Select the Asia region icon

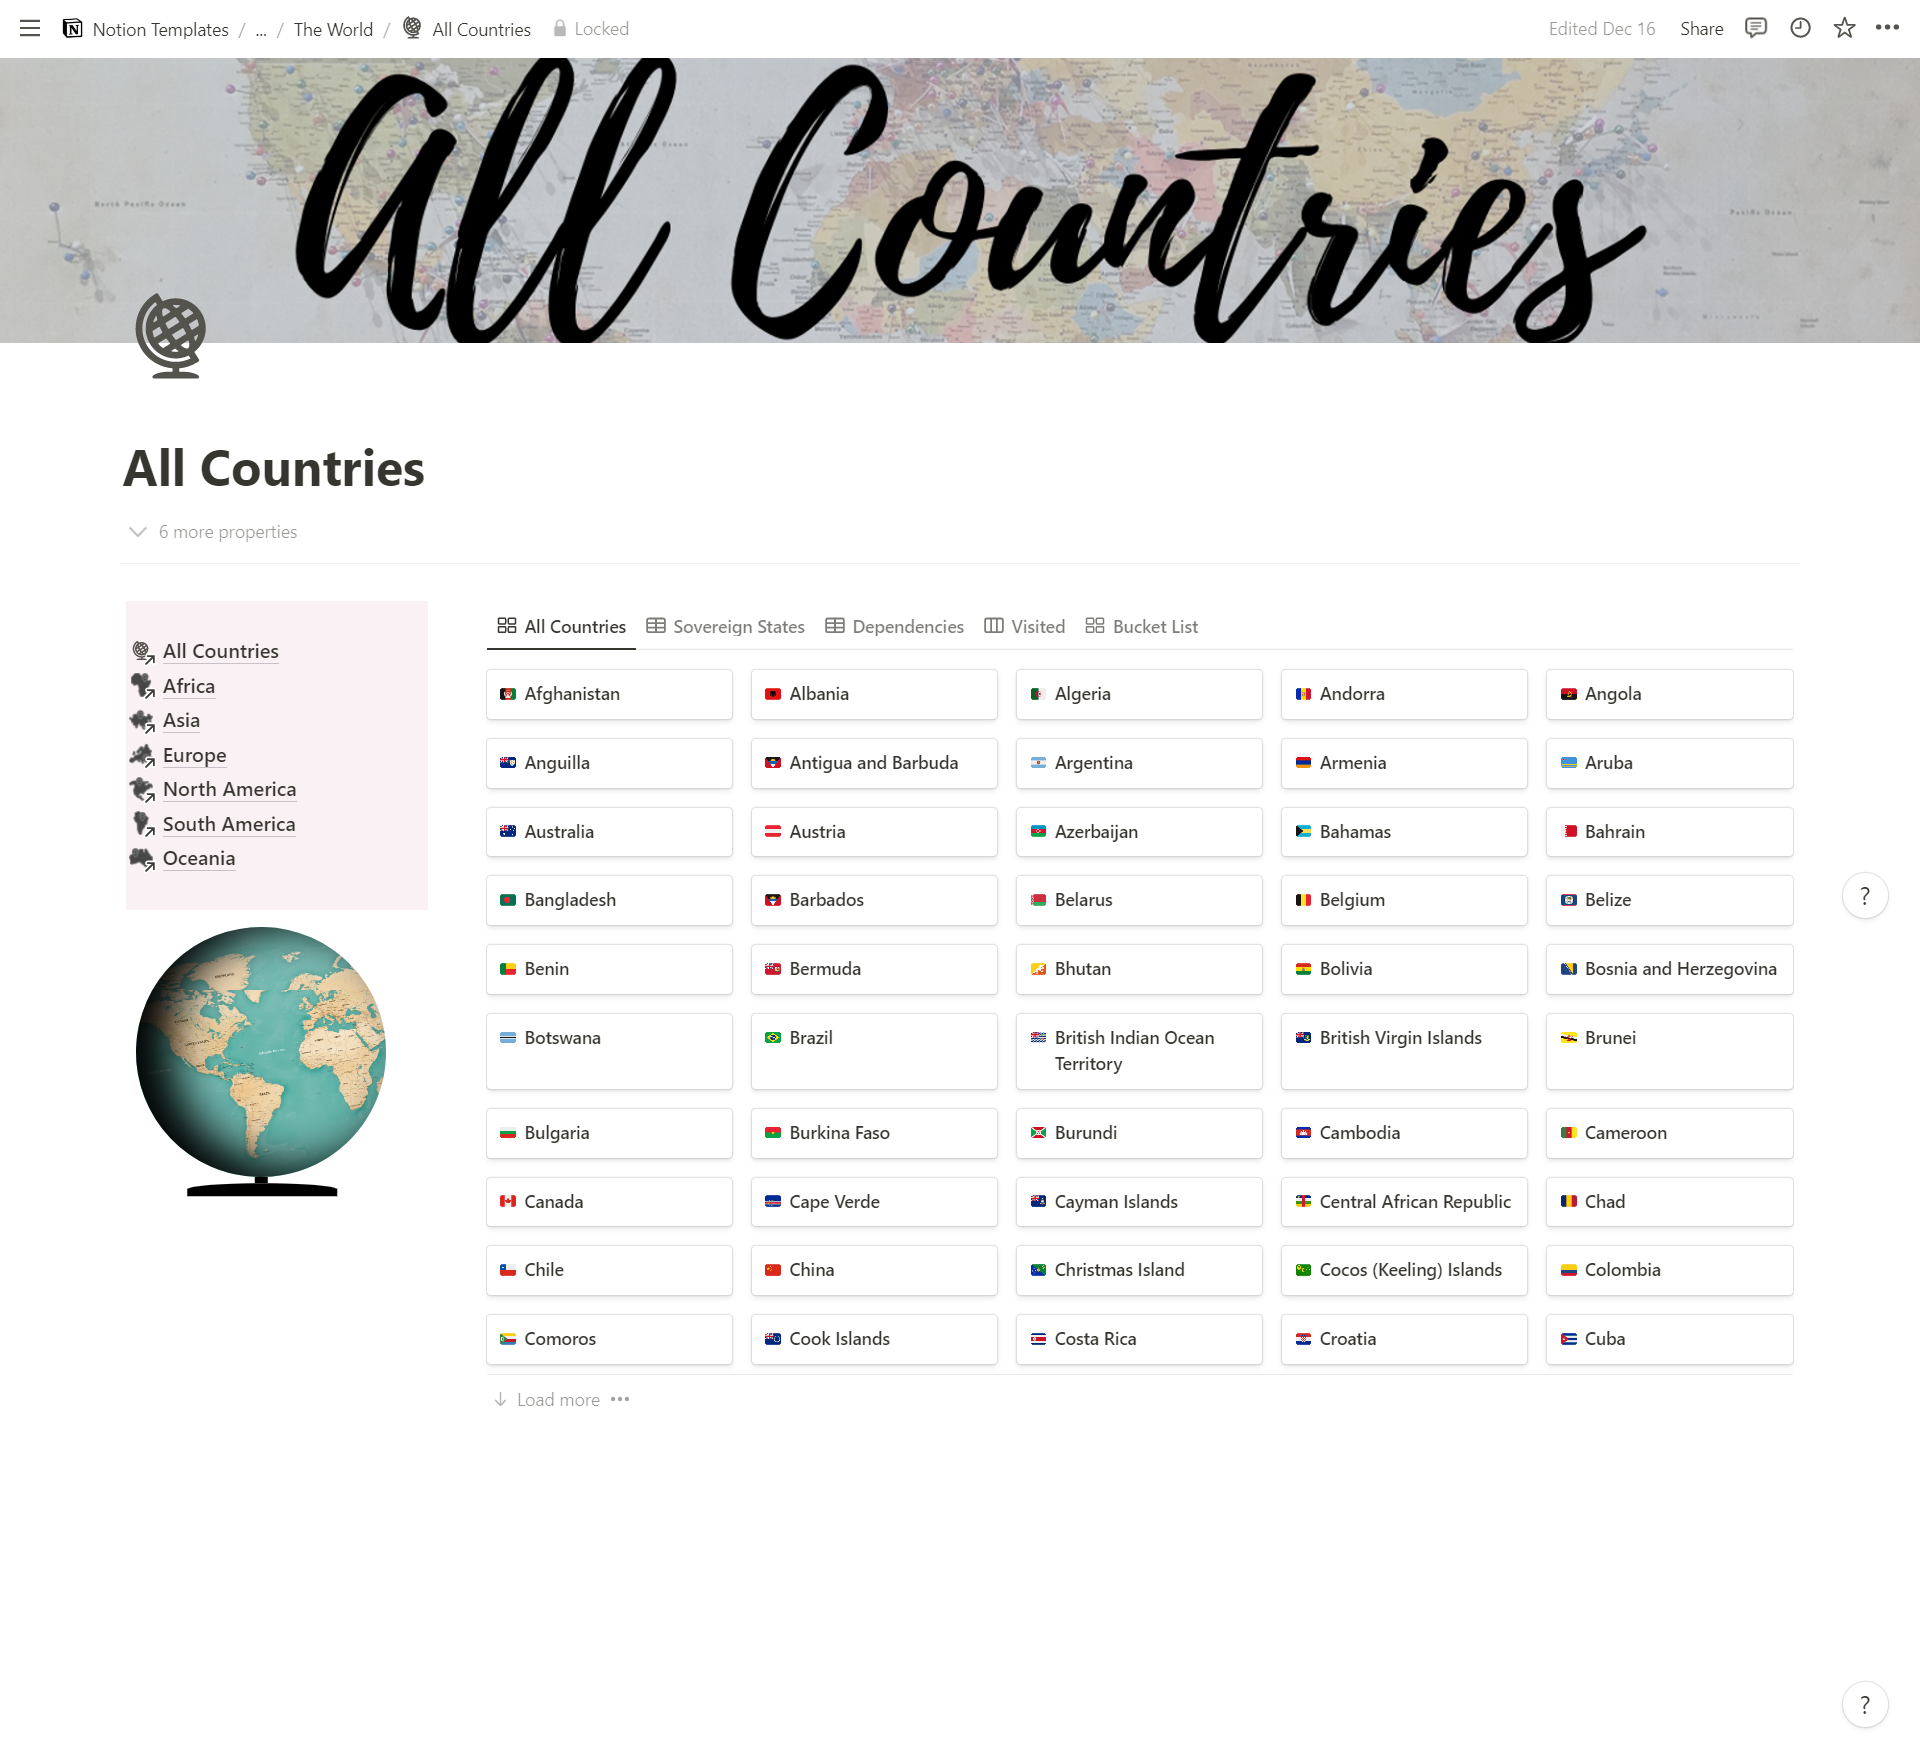(x=142, y=719)
